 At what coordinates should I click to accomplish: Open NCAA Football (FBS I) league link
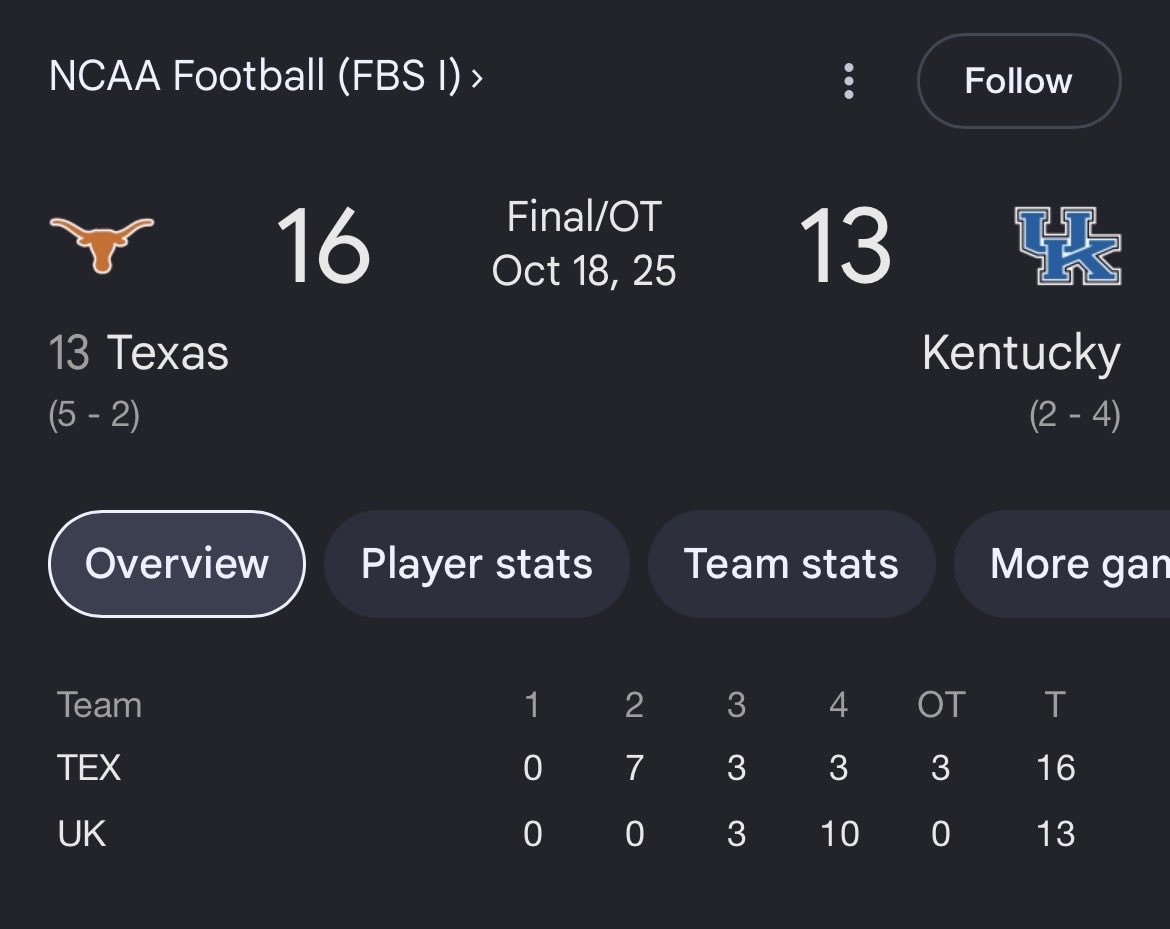click(255, 75)
